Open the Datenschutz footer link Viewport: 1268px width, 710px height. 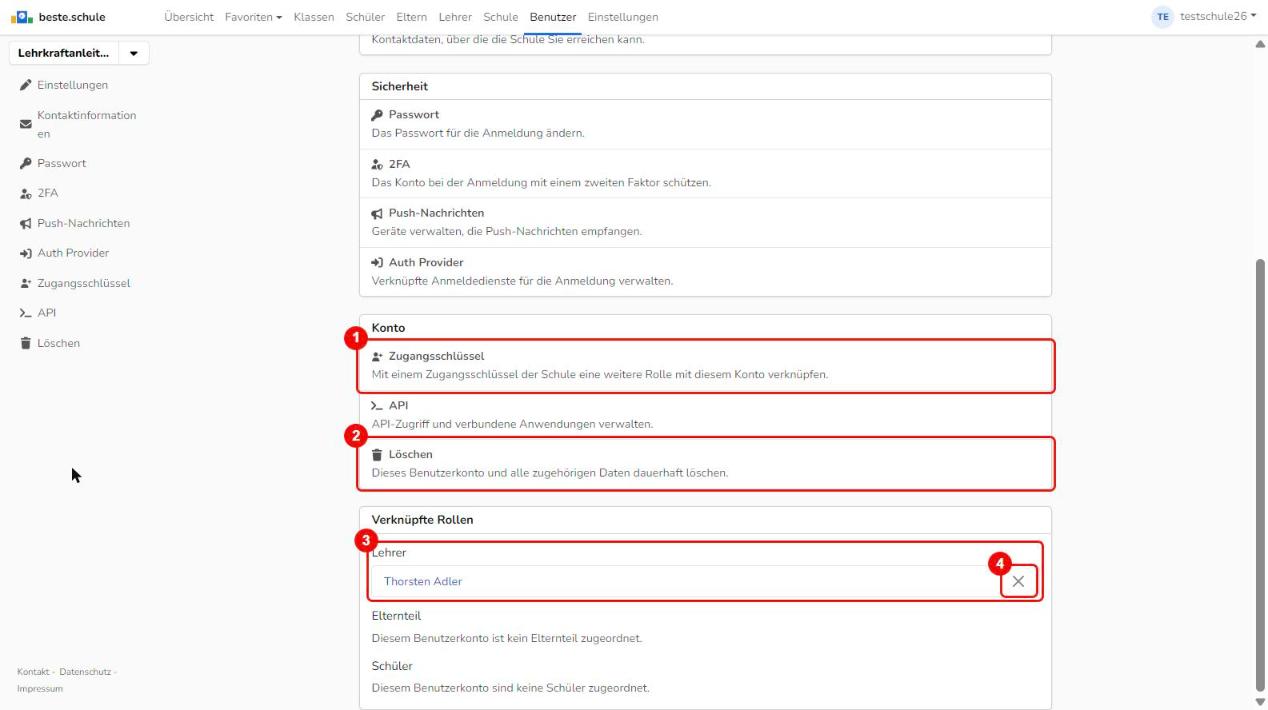tap(86, 671)
